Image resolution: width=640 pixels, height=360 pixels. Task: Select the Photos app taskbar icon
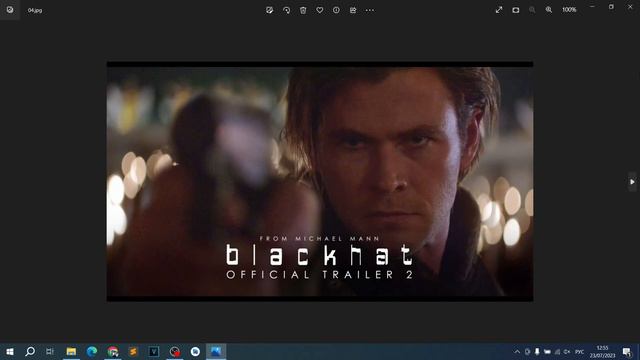(x=216, y=351)
